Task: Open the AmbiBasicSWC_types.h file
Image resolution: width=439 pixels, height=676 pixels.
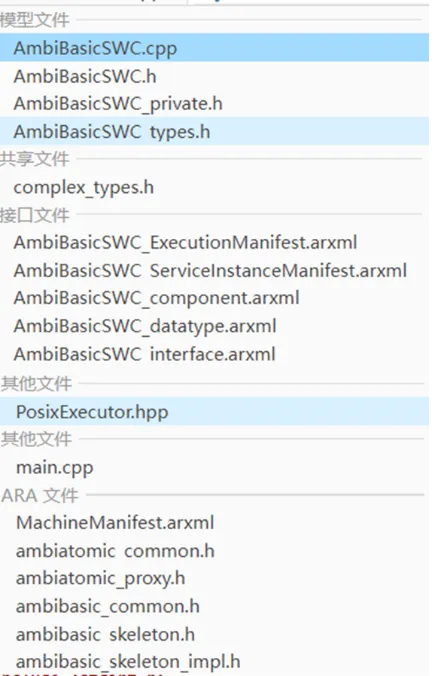Action: [x=214, y=131]
